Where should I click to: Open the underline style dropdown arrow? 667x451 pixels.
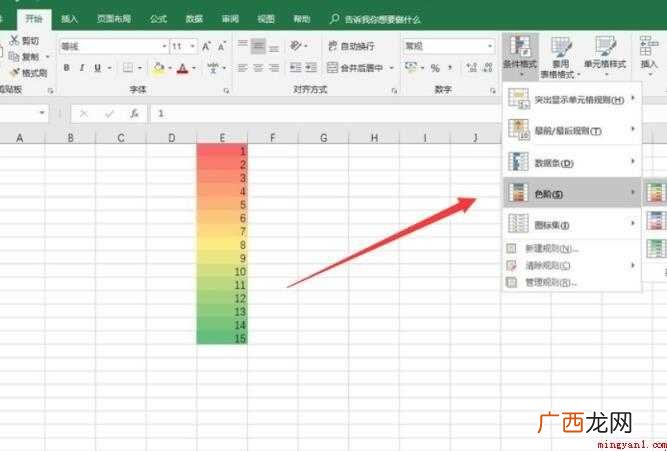point(109,68)
